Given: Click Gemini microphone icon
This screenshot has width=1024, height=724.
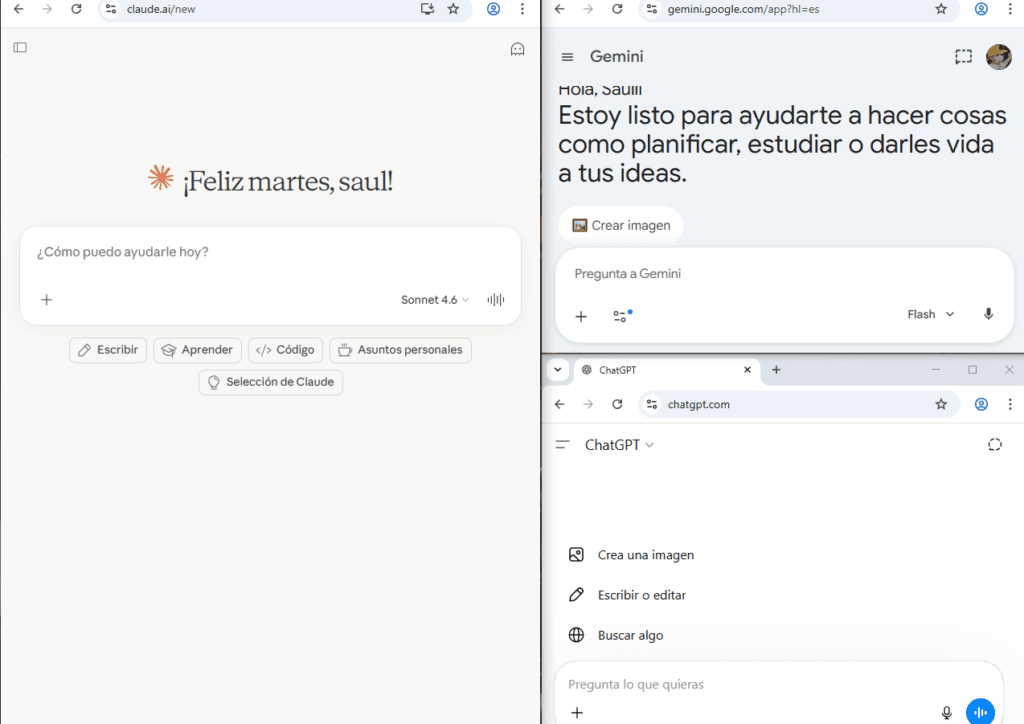Looking at the screenshot, I should pyautogui.click(x=988, y=315).
